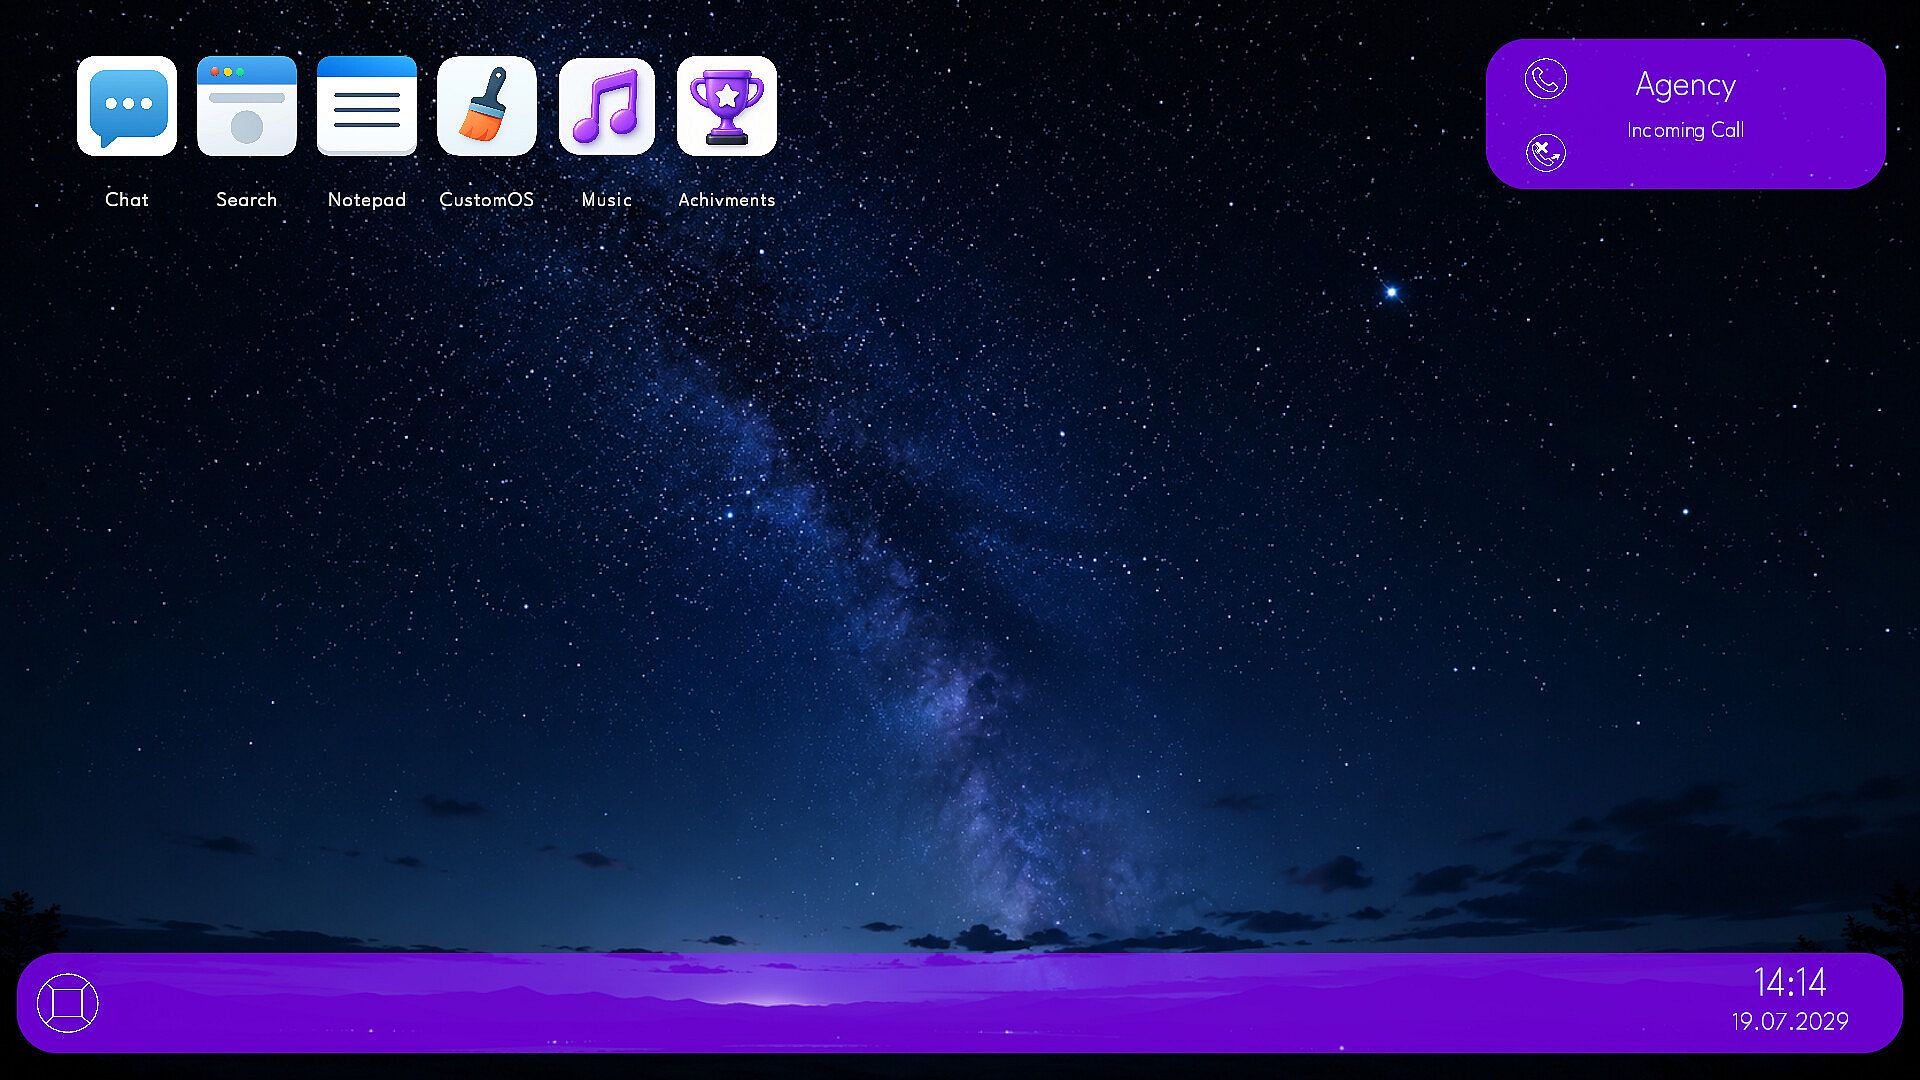Click the Music icon label
Screen dimensions: 1920x1080
coord(607,199)
